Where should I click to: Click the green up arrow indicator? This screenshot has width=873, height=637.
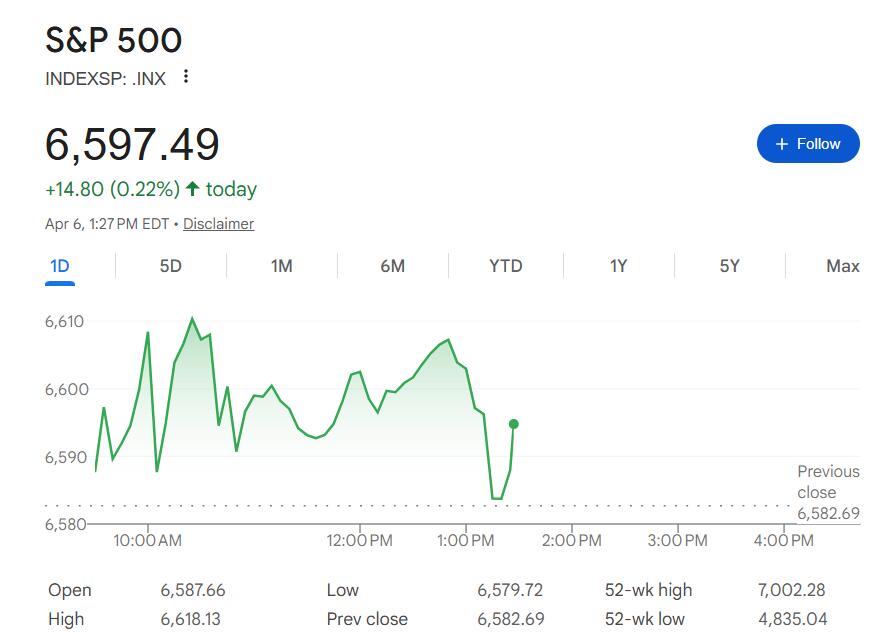point(193,189)
